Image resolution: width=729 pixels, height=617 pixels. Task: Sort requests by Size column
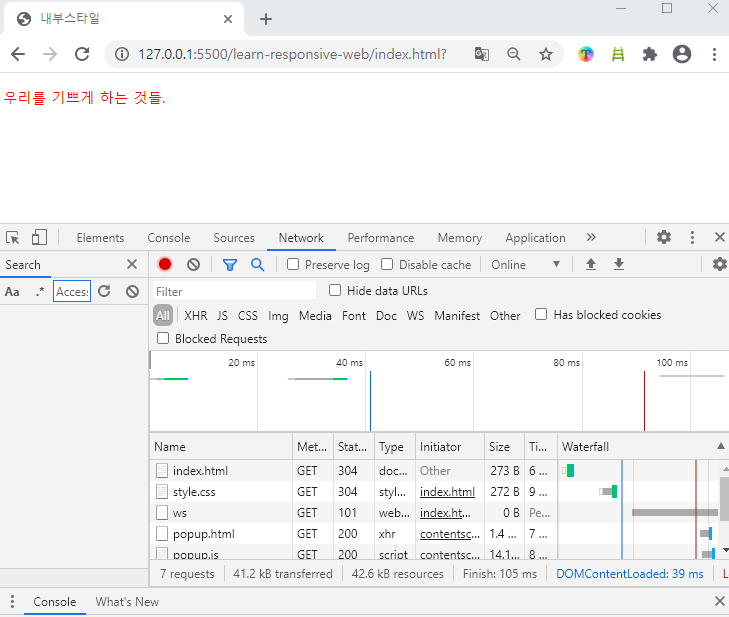(504, 446)
